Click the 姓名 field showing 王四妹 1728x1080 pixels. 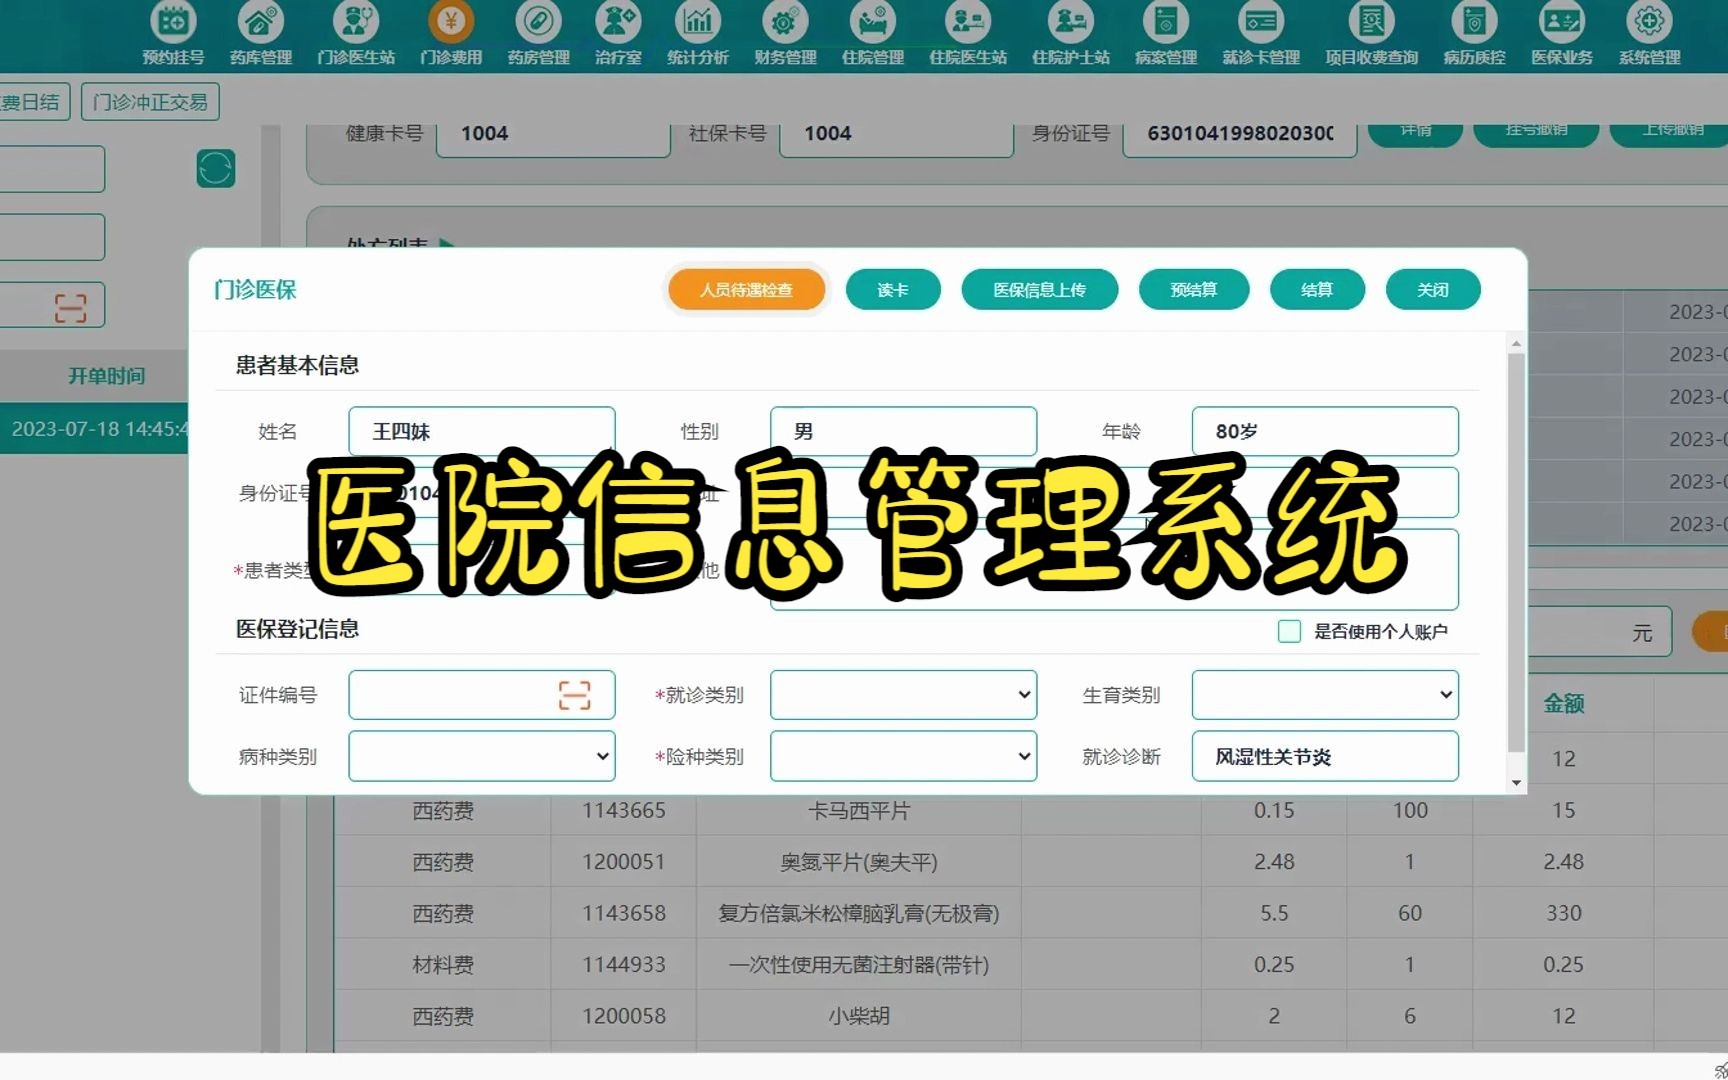point(481,431)
